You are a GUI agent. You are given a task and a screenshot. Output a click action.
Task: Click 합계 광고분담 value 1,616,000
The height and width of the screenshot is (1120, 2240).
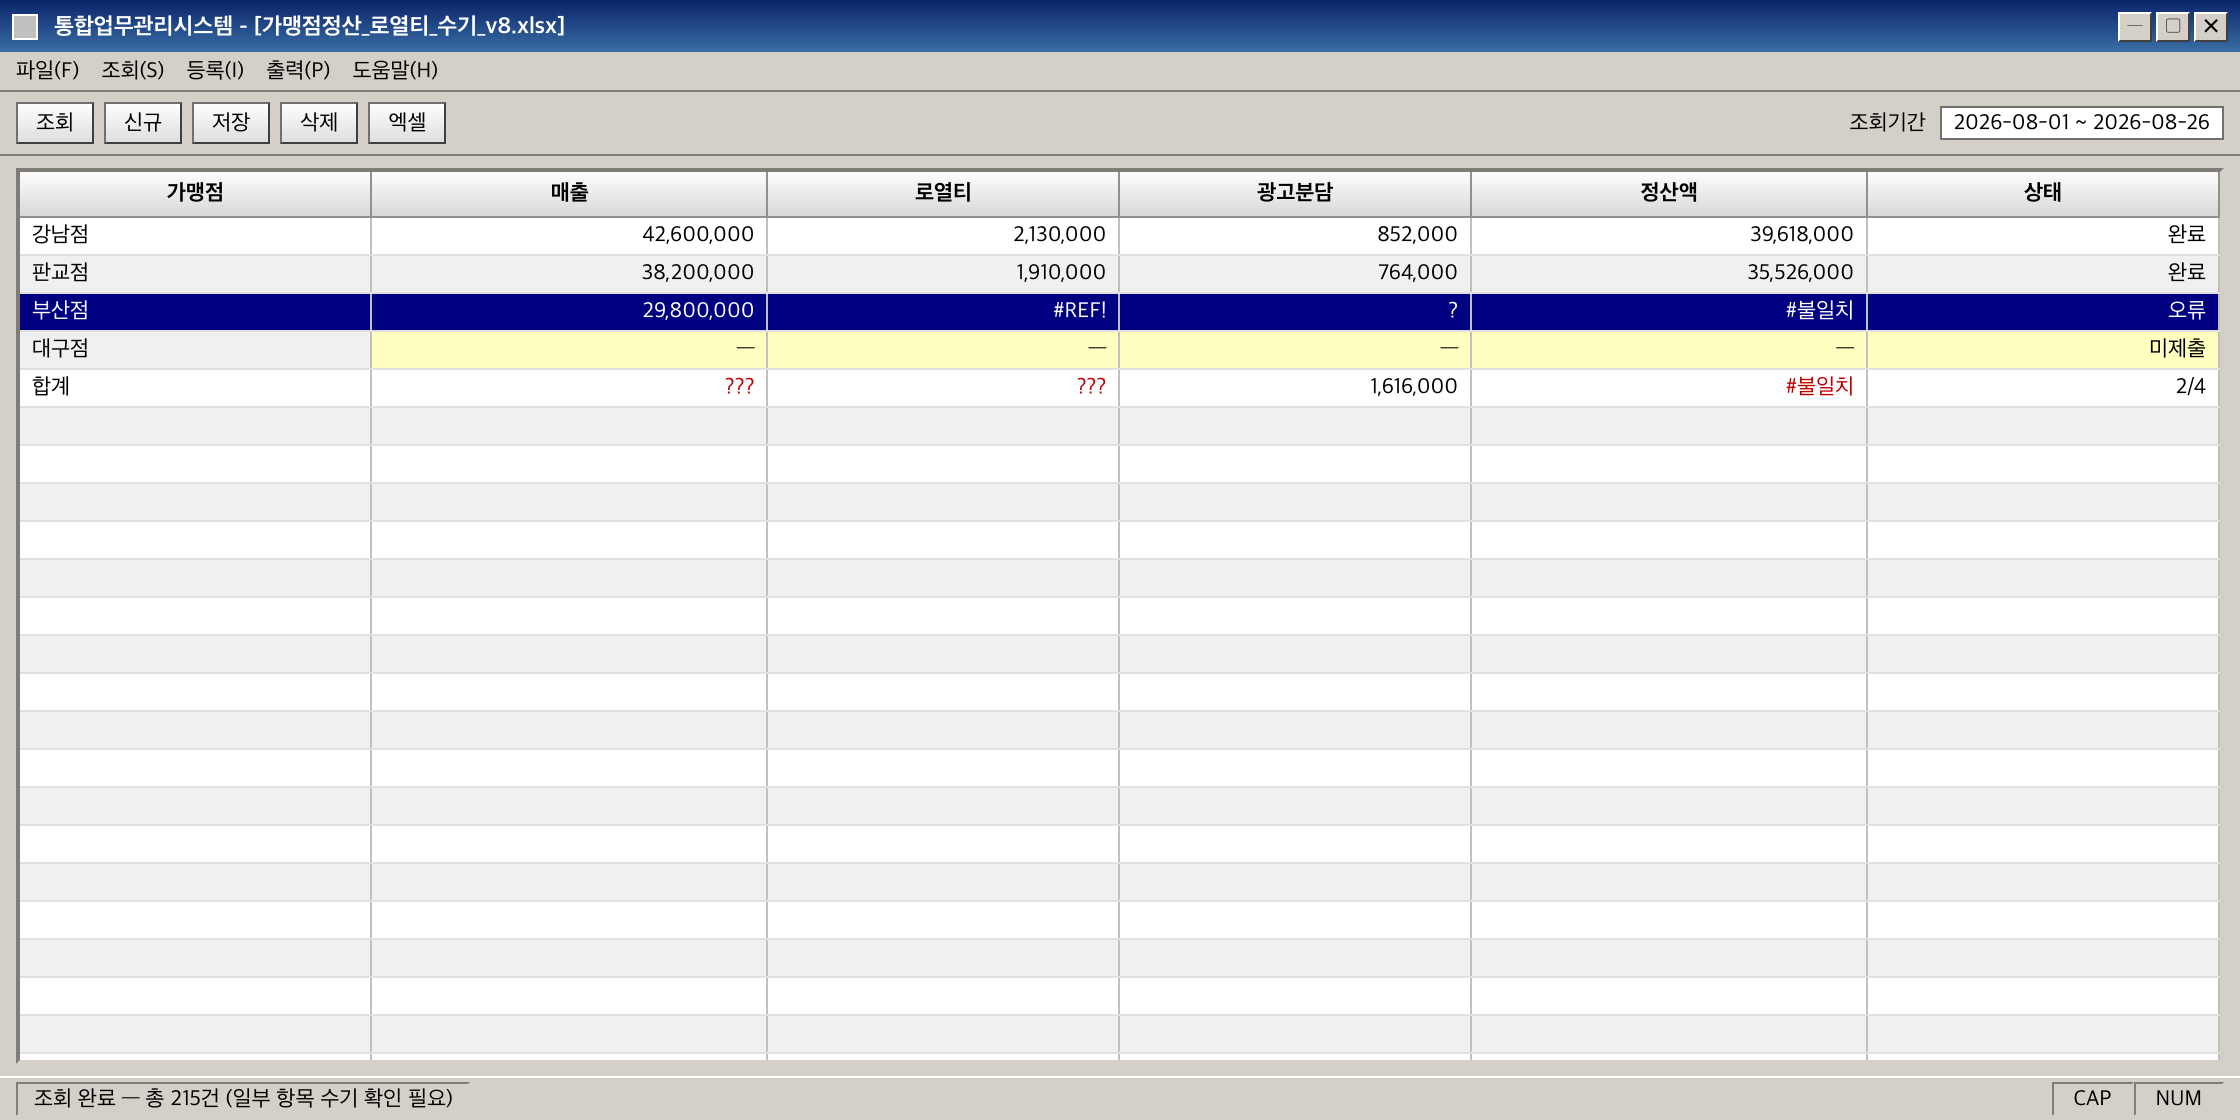click(x=1295, y=387)
